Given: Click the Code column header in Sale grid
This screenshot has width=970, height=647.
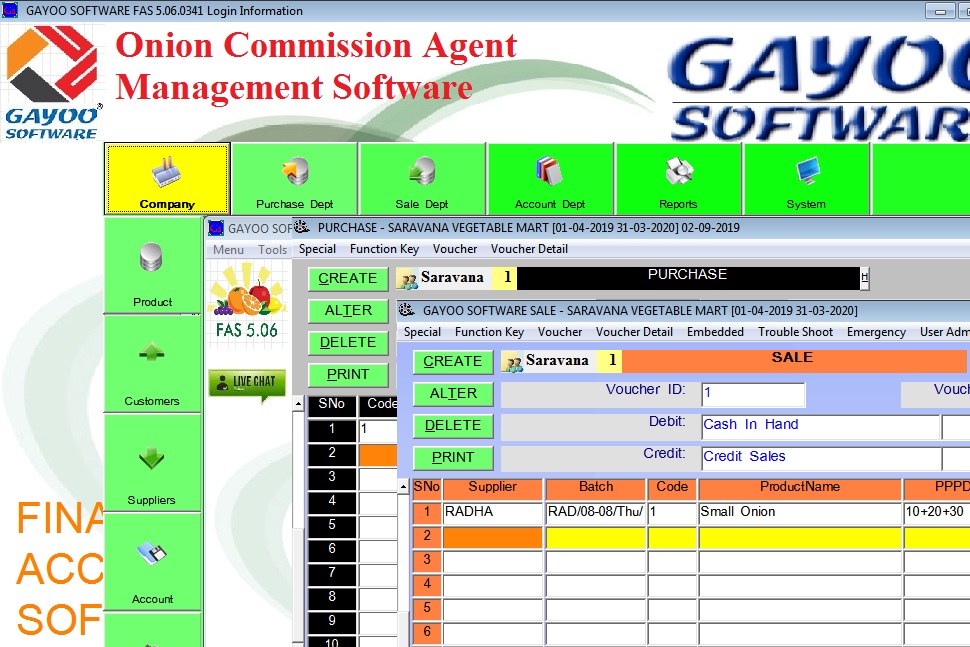Looking at the screenshot, I should coord(672,488).
